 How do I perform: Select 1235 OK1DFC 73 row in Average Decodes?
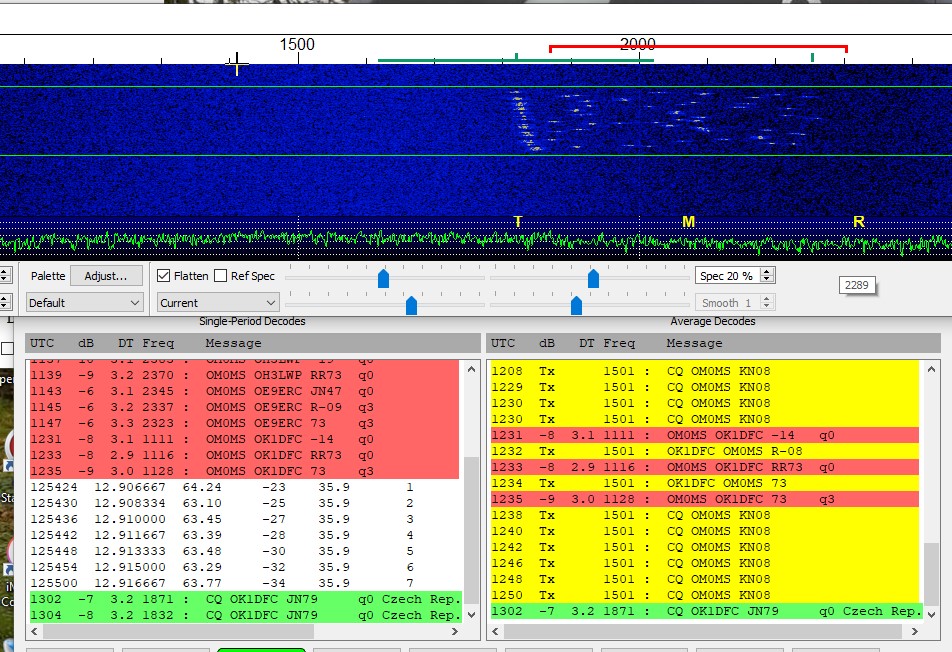tap(704, 499)
